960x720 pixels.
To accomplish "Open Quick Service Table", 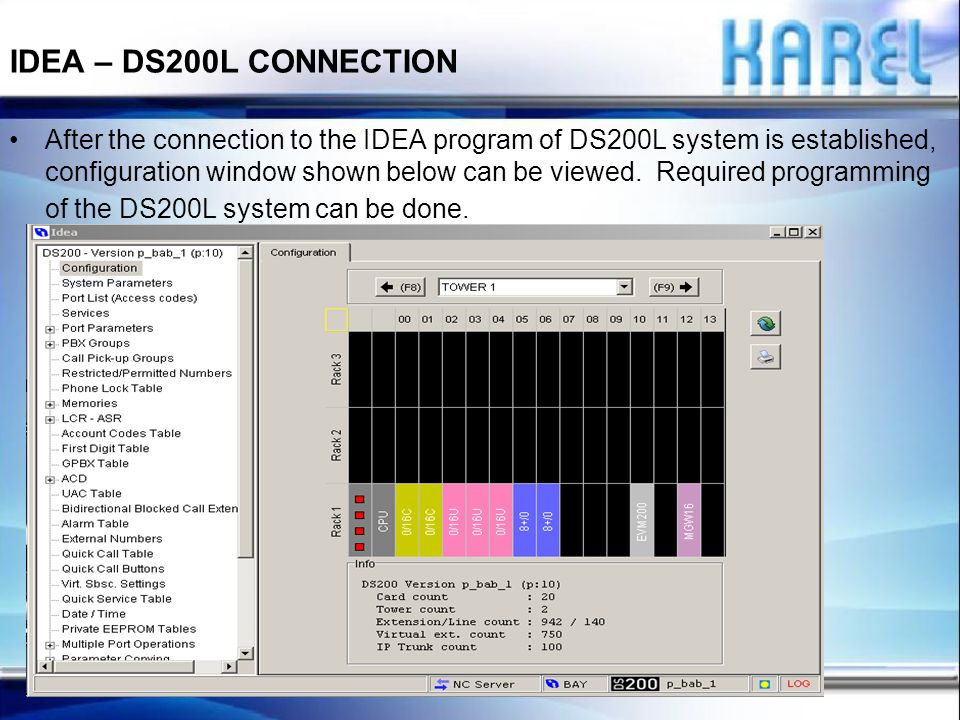I will coord(116,599).
